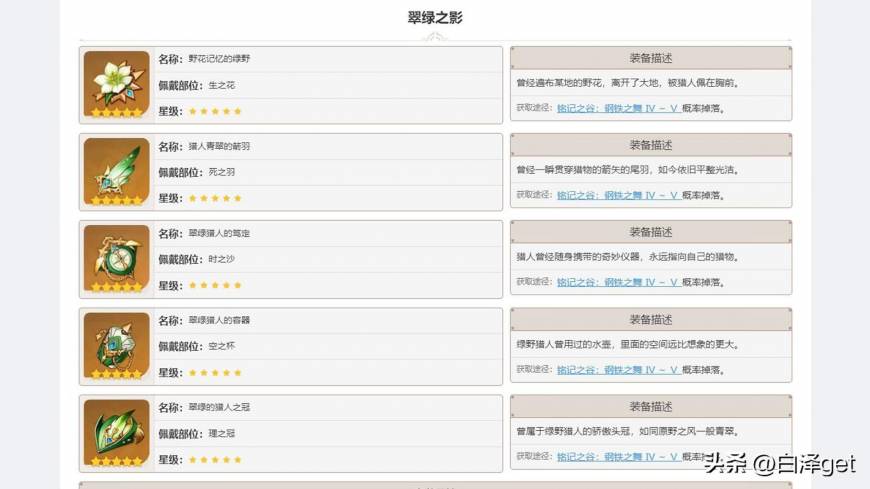Screen dimensions: 870x489
Task: Select the name text 翠绿猎人的容器
Action: (x=219, y=320)
